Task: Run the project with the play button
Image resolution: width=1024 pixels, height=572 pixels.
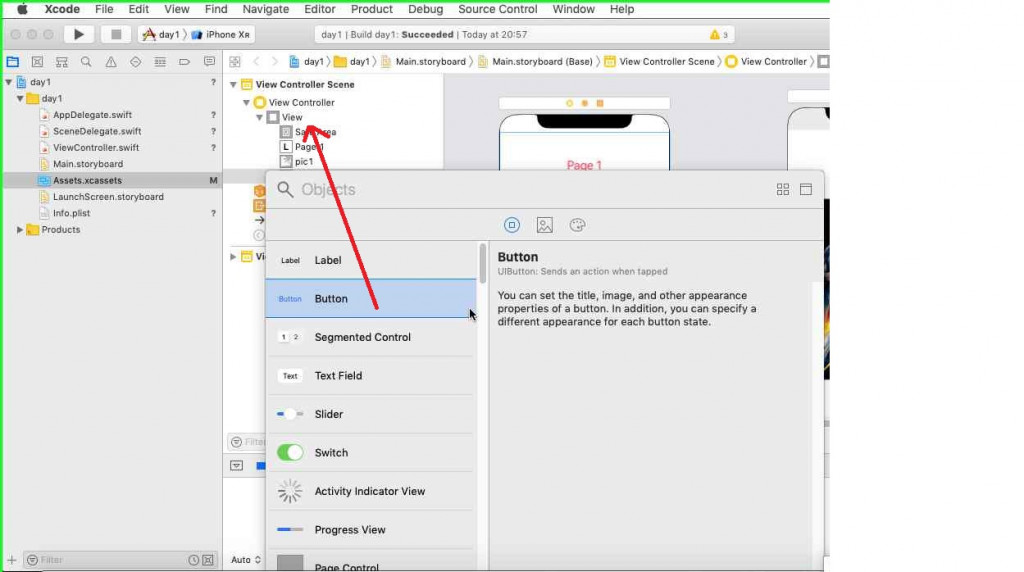Action: coord(78,35)
